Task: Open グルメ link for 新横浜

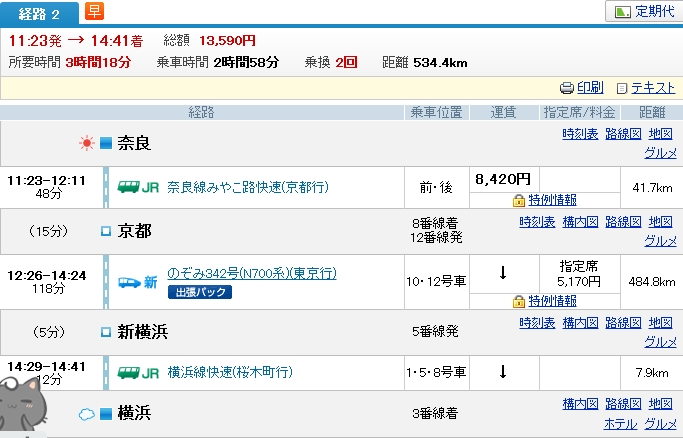Action: pyautogui.click(x=661, y=342)
